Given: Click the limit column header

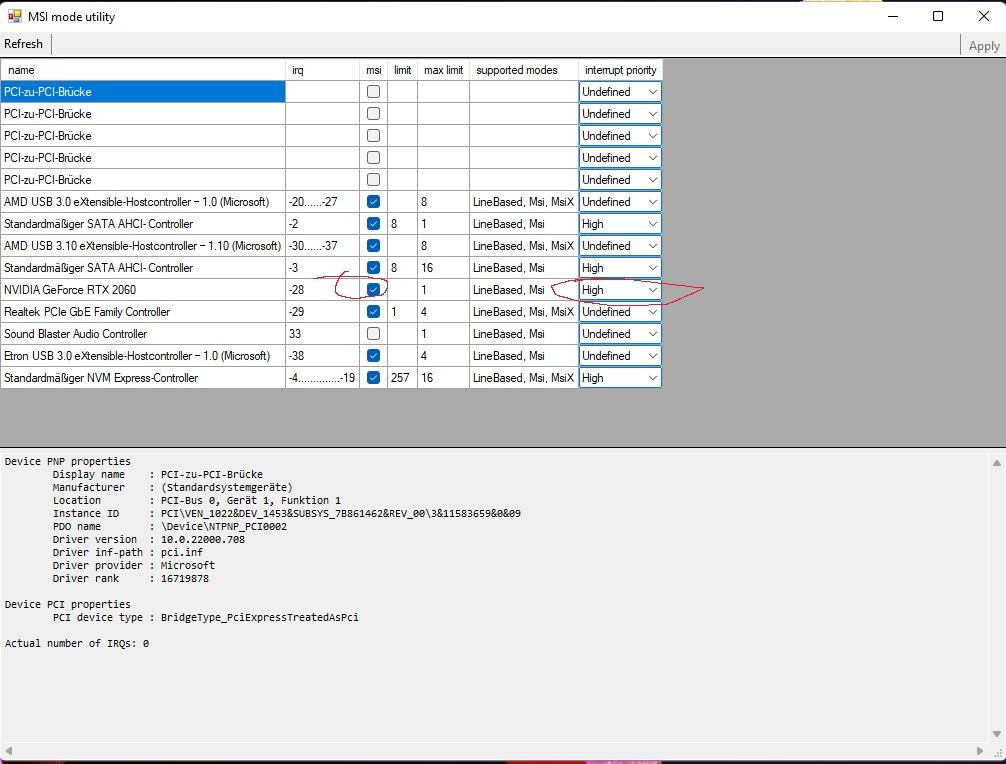Looking at the screenshot, I should [402, 70].
